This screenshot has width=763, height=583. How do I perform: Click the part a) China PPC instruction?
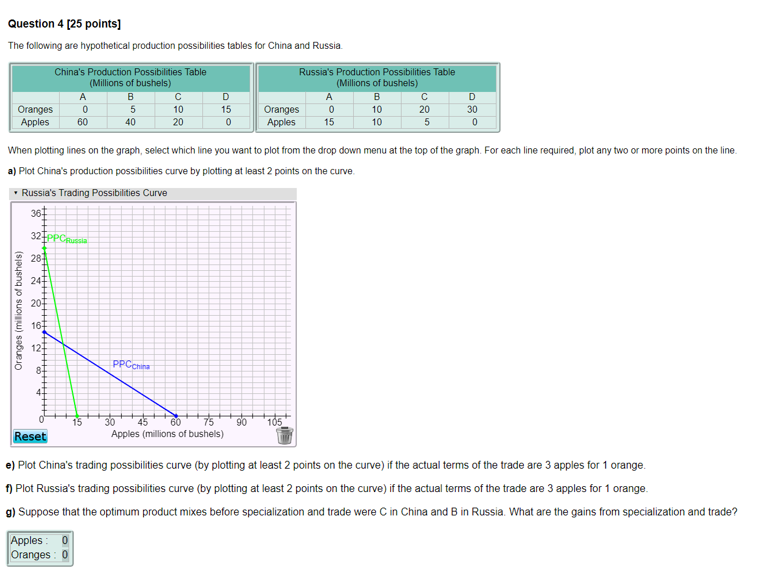(181, 171)
